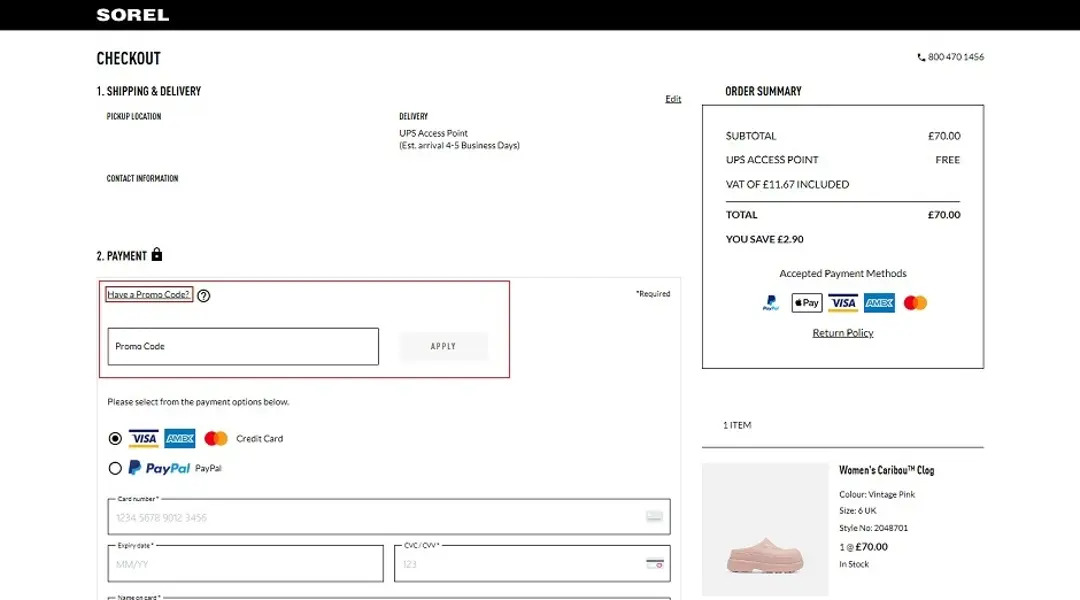Screen dimensions: 1080x600
Task: Select the Credit Card payment radio button
Action: point(115,439)
